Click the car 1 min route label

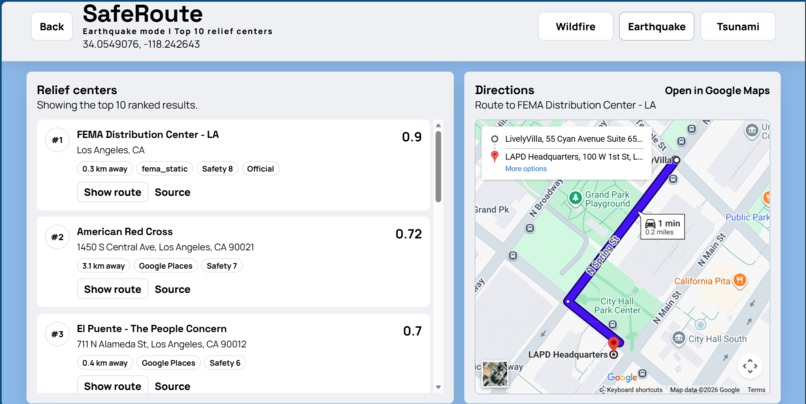(x=663, y=227)
